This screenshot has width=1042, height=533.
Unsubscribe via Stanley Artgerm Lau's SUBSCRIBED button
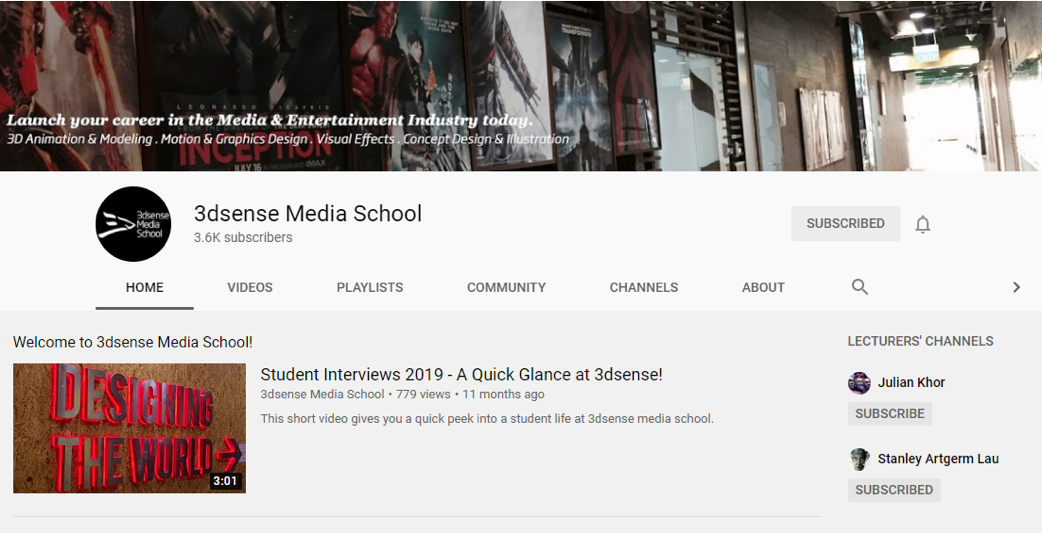(x=893, y=490)
